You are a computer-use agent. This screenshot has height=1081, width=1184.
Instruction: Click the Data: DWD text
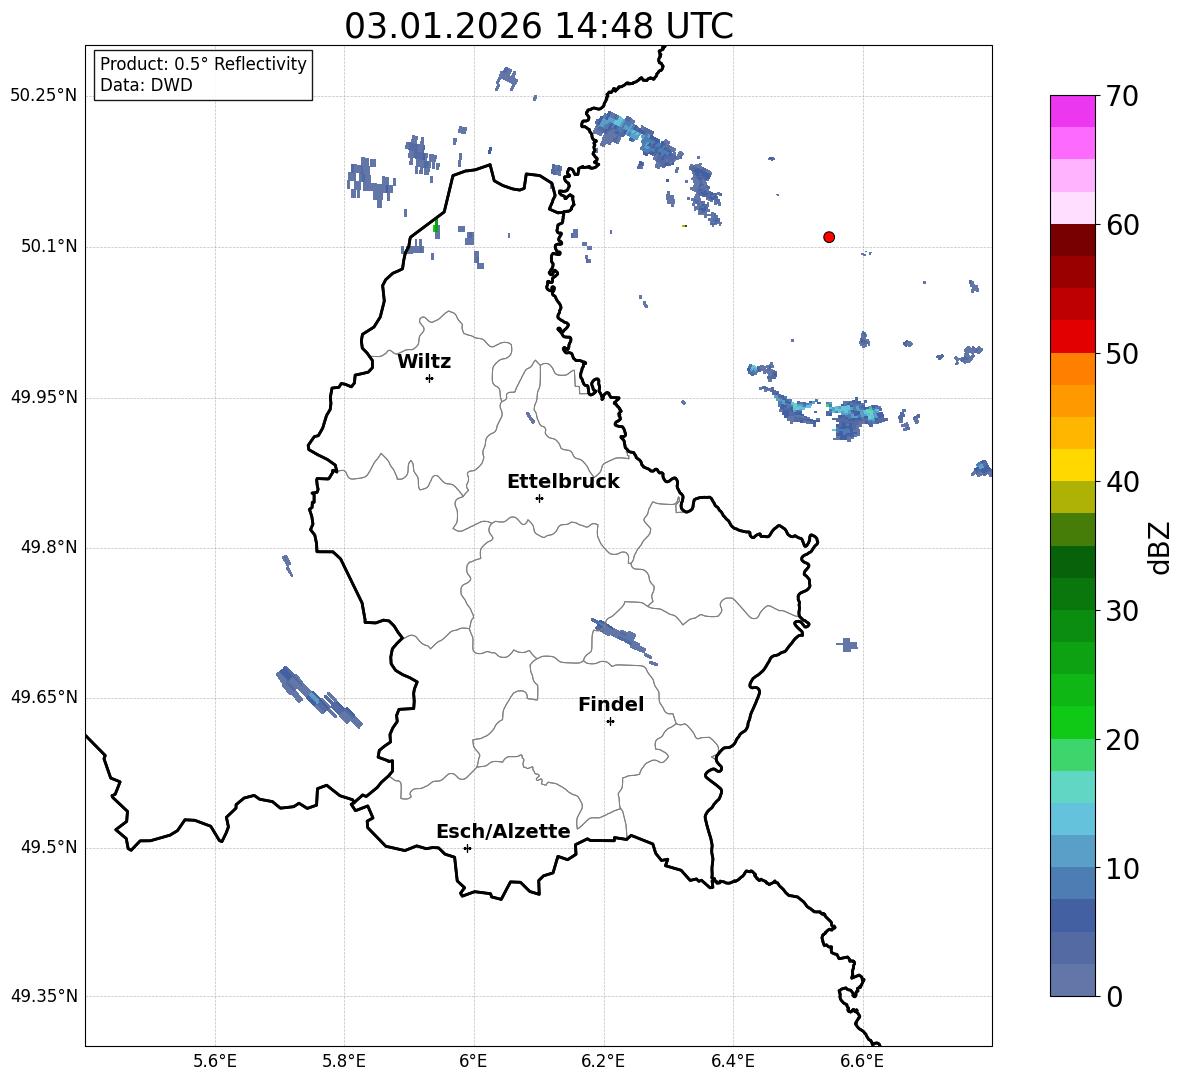click(146, 85)
